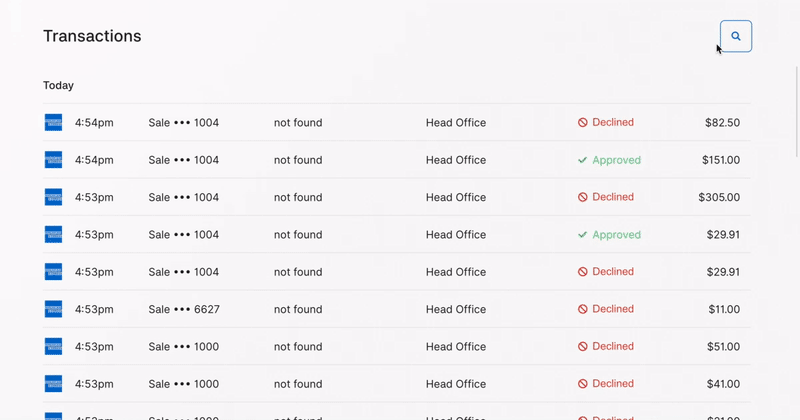Select the $305.00 amount
Screen dimensions: 800x420
tap(719, 198)
